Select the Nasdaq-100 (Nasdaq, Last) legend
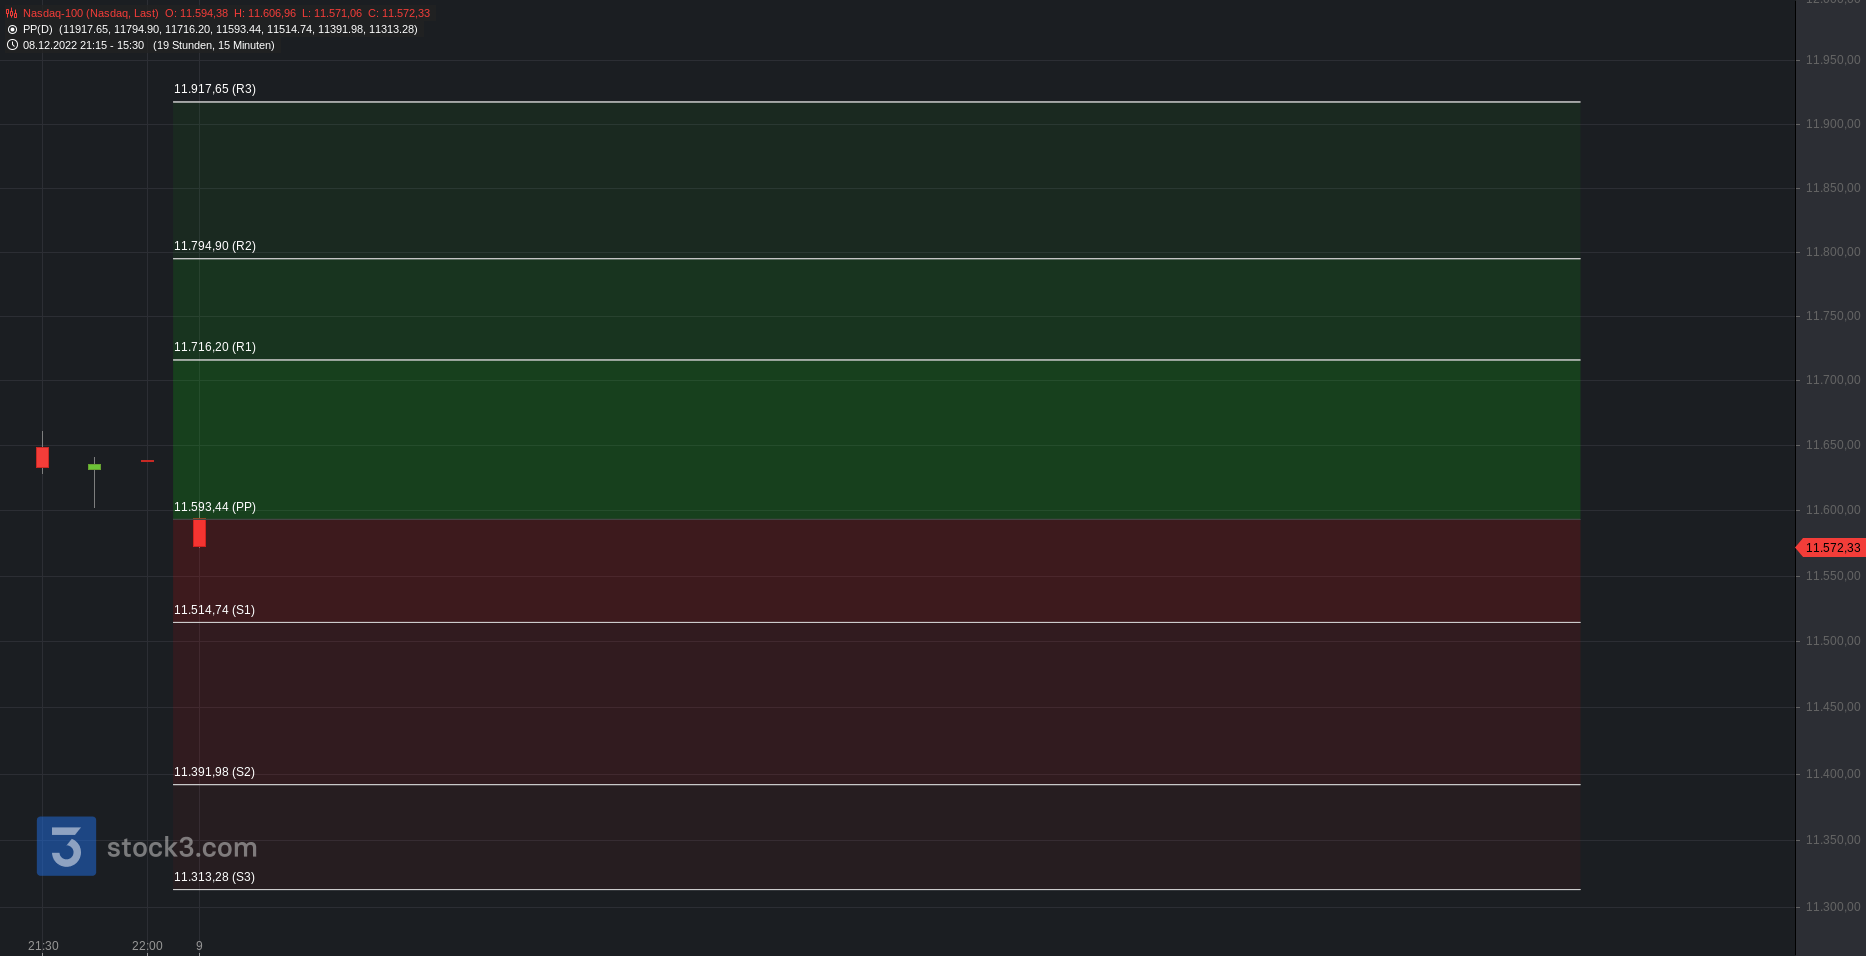Viewport: 1866px width, 956px height. point(91,13)
